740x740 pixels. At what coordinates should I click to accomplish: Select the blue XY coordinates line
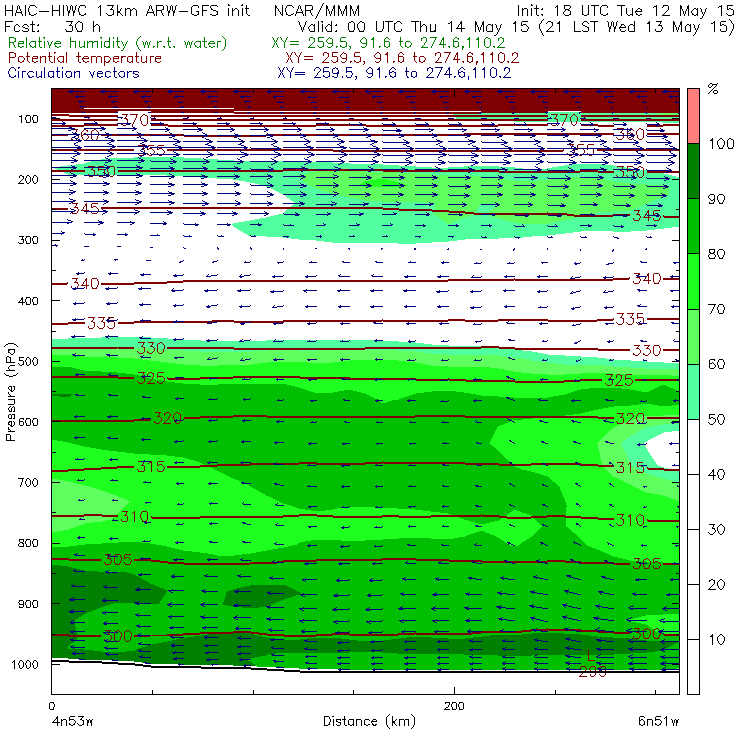pos(394,73)
